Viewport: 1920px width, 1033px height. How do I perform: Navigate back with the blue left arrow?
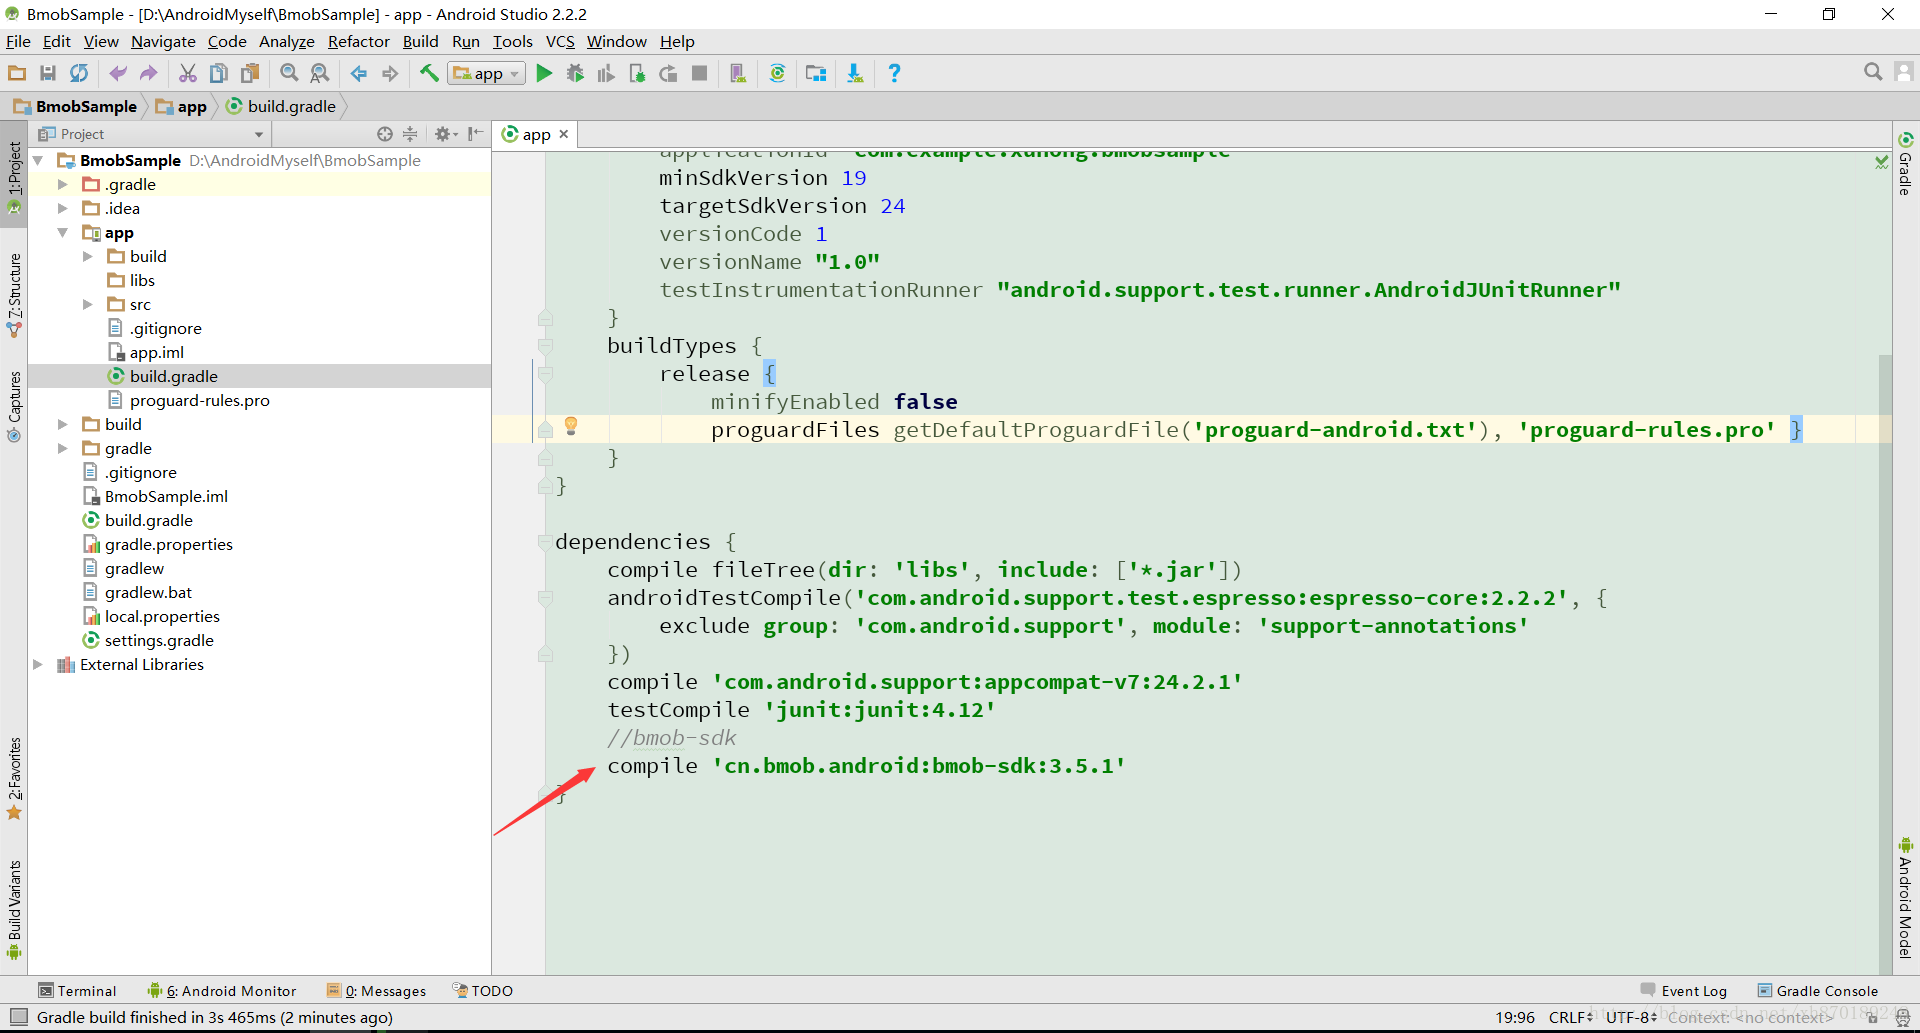pyautogui.click(x=359, y=73)
